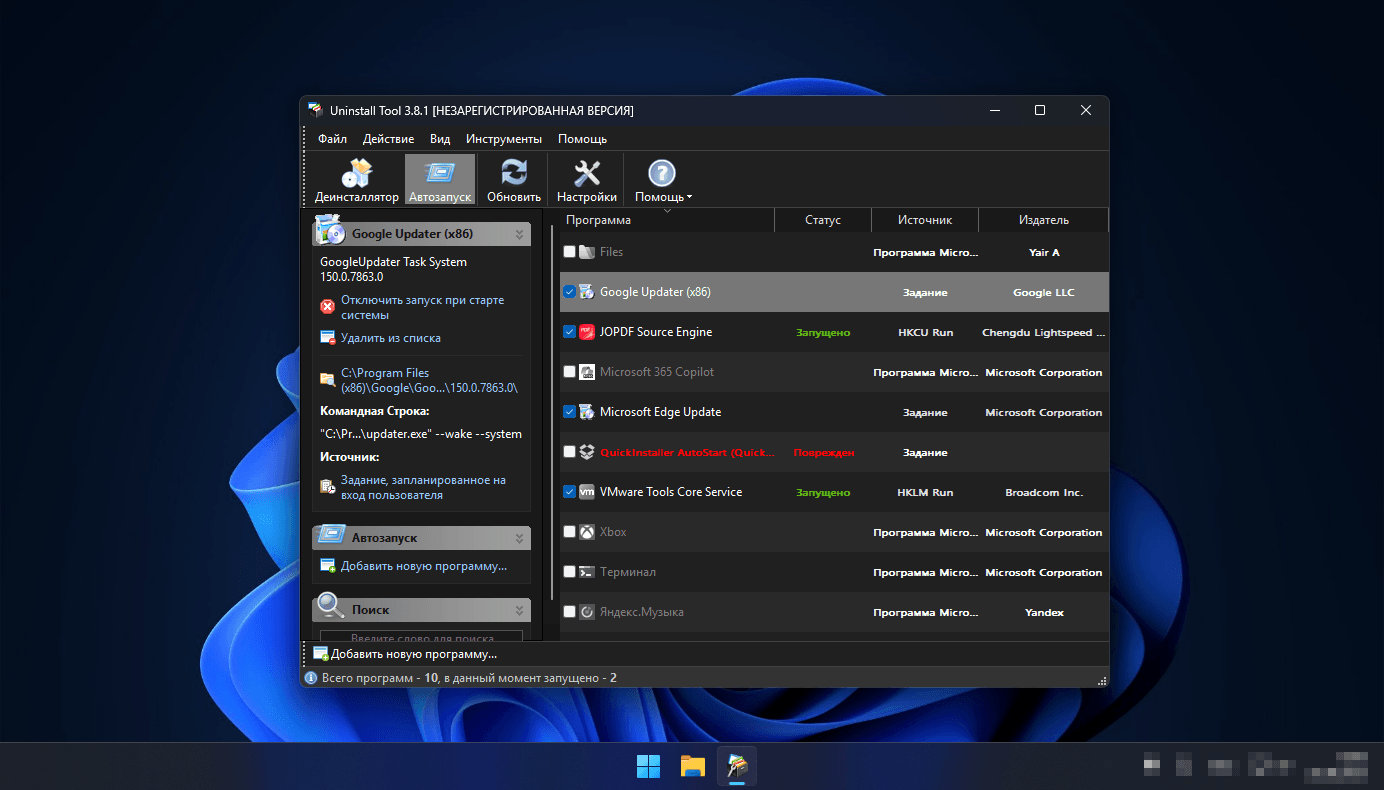Click the Broadcom Inc. publisher cell
Image resolution: width=1384 pixels, height=790 pixels.
coord(1044,493)
